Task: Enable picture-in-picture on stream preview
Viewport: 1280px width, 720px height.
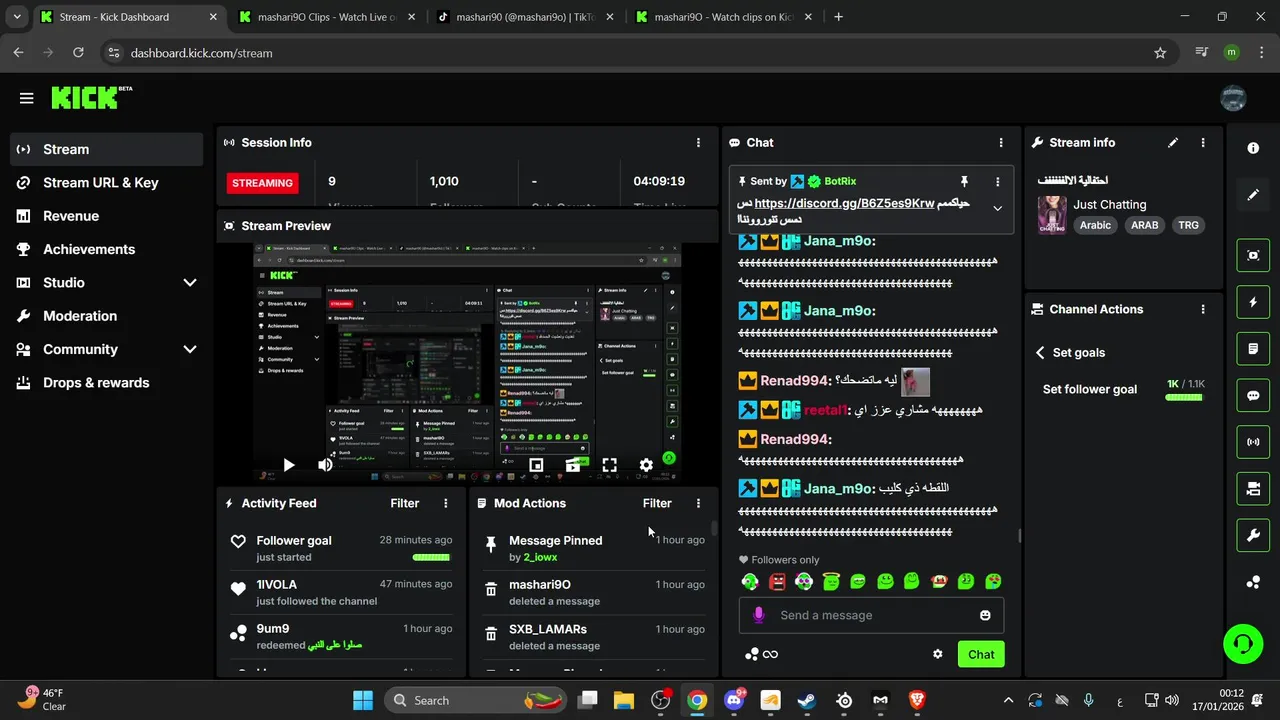Action: 536,465
